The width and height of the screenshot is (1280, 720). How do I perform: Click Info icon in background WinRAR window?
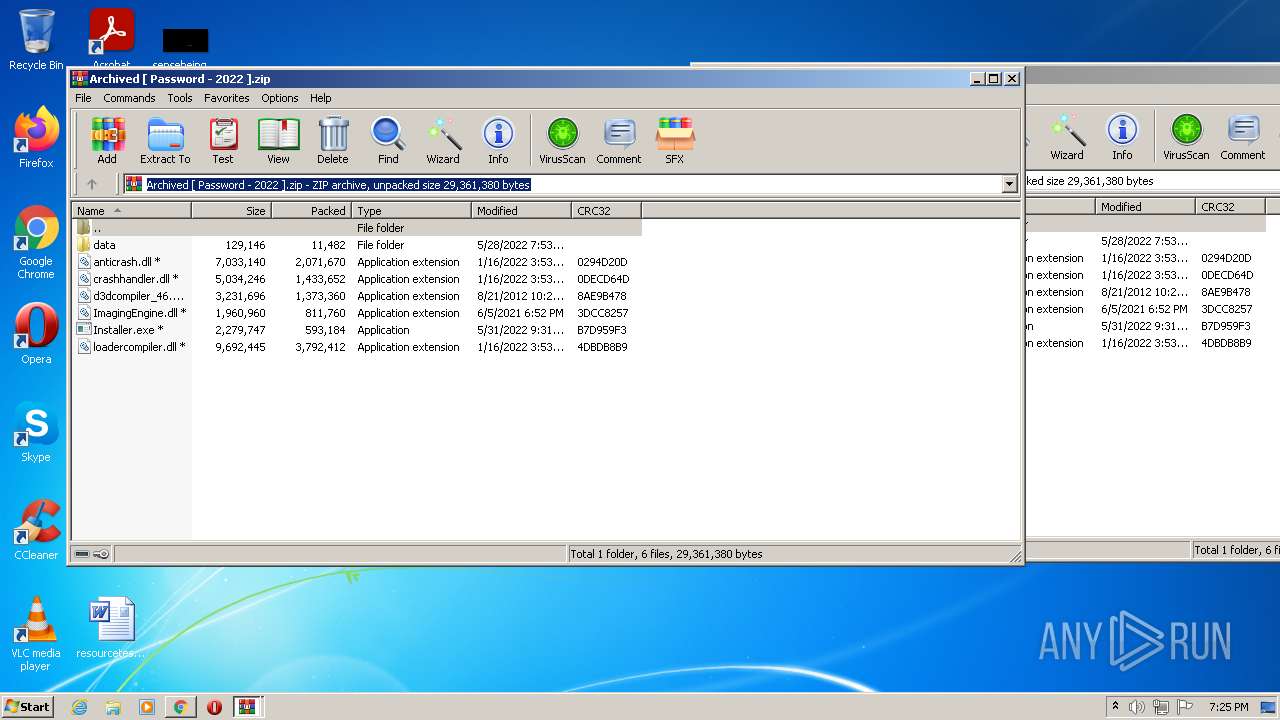(x=1122, y=137)
